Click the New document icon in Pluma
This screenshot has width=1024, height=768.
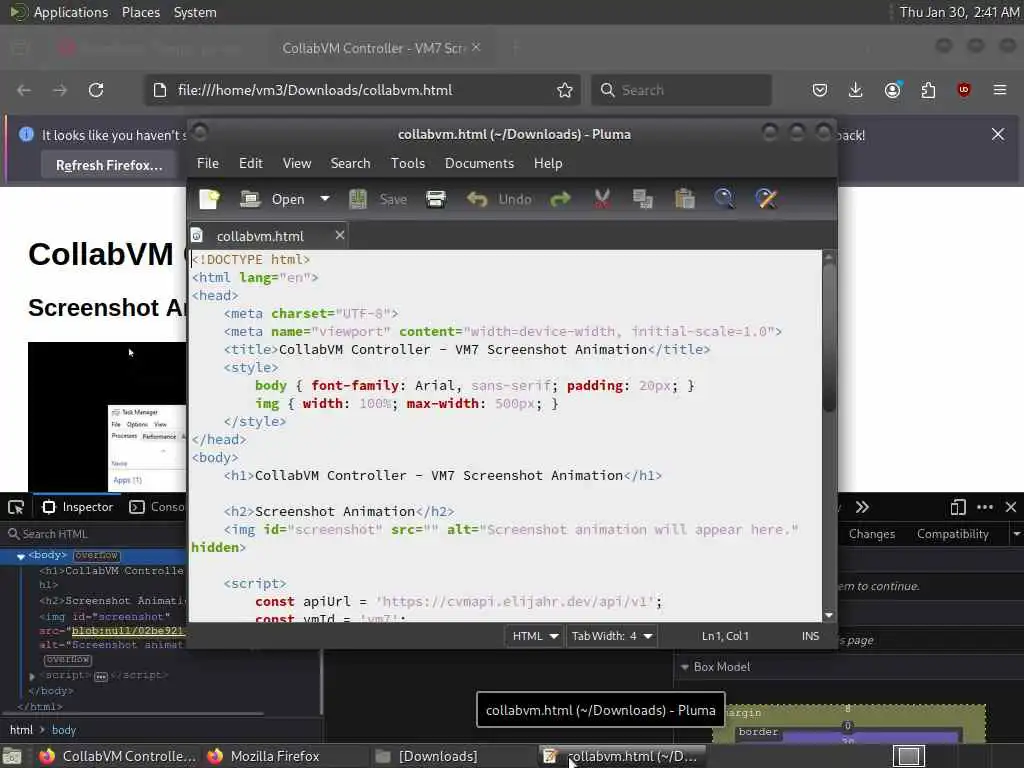pyautogui.click(x=210, y=199)
